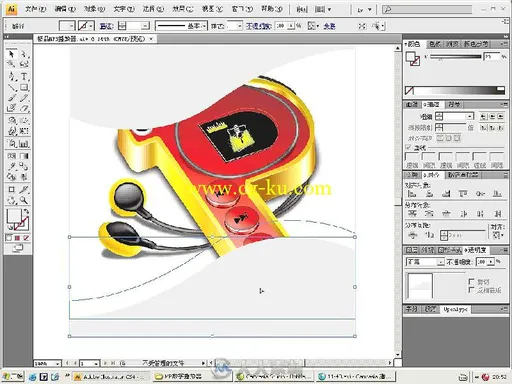Open the zoom level dropdown at bottom left
The height and width of the screenshot is (384, 512).
[x=57, y=364]
